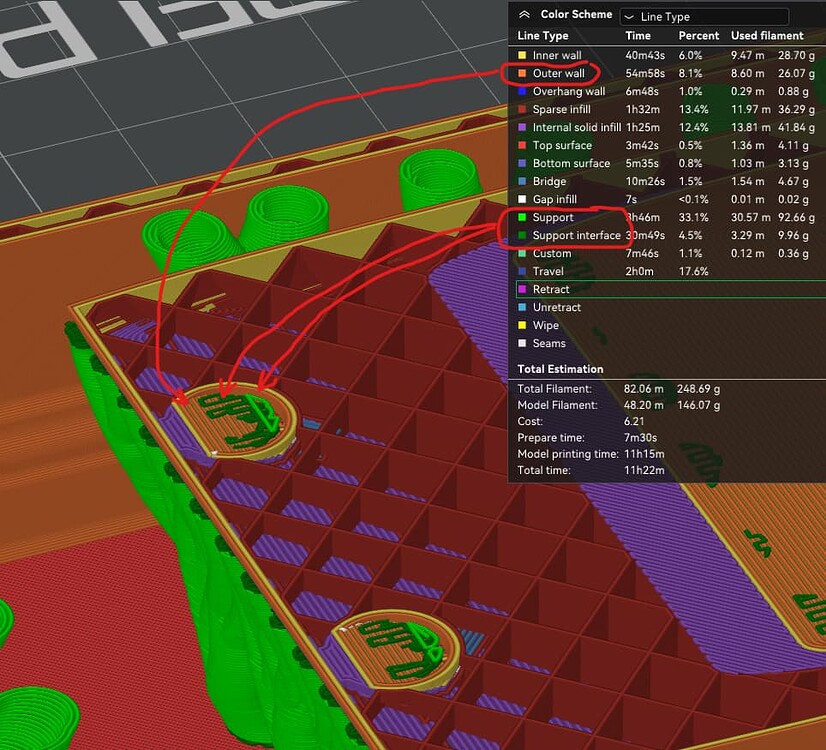
Task: Click Total time value 11h22m
Action: [644, 471]
